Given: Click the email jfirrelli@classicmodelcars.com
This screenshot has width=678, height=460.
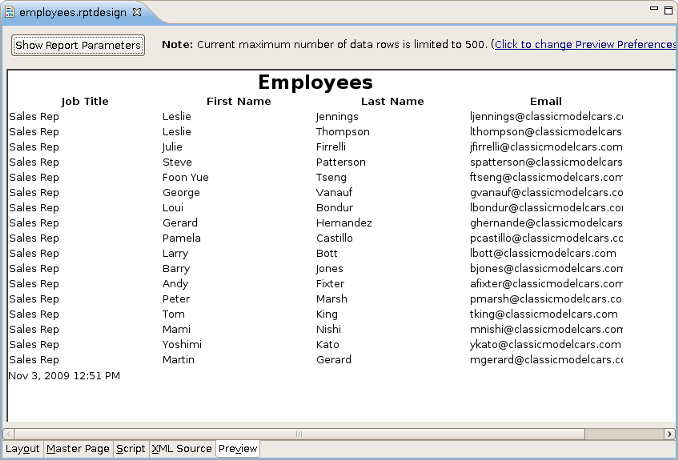Looking at the screenshot, I should point(546,147).
